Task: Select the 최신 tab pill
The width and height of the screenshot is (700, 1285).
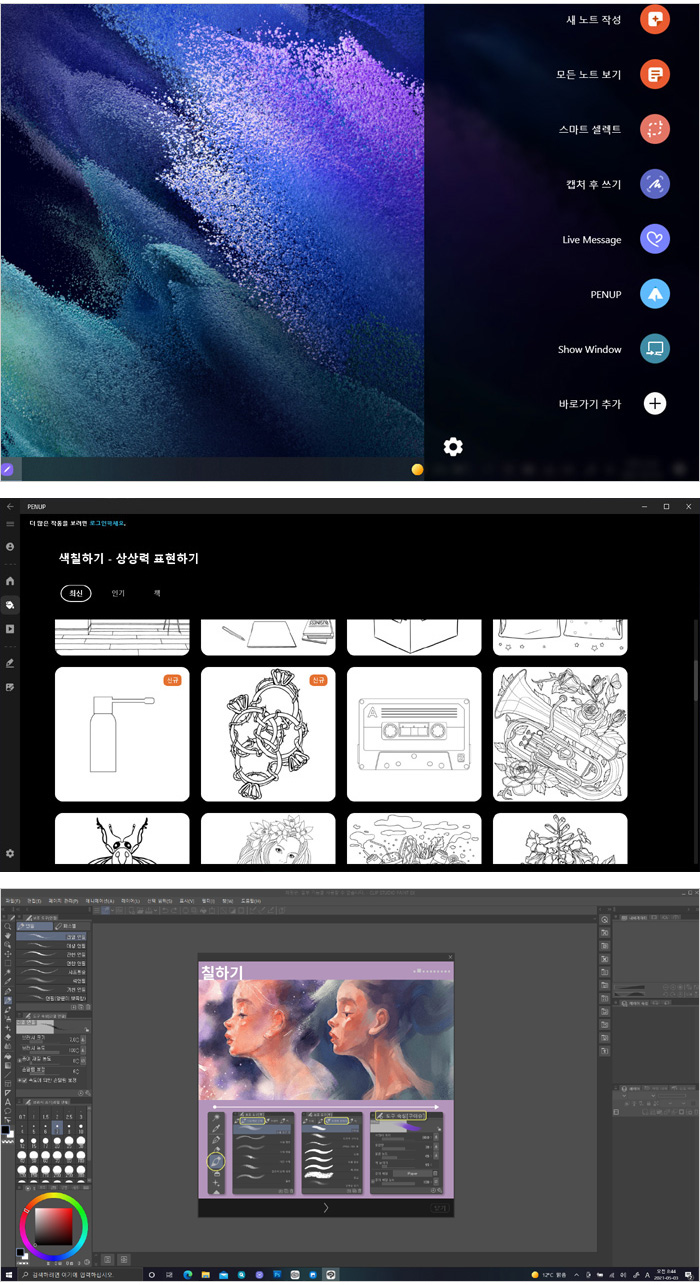Action: tap(75, 593)
